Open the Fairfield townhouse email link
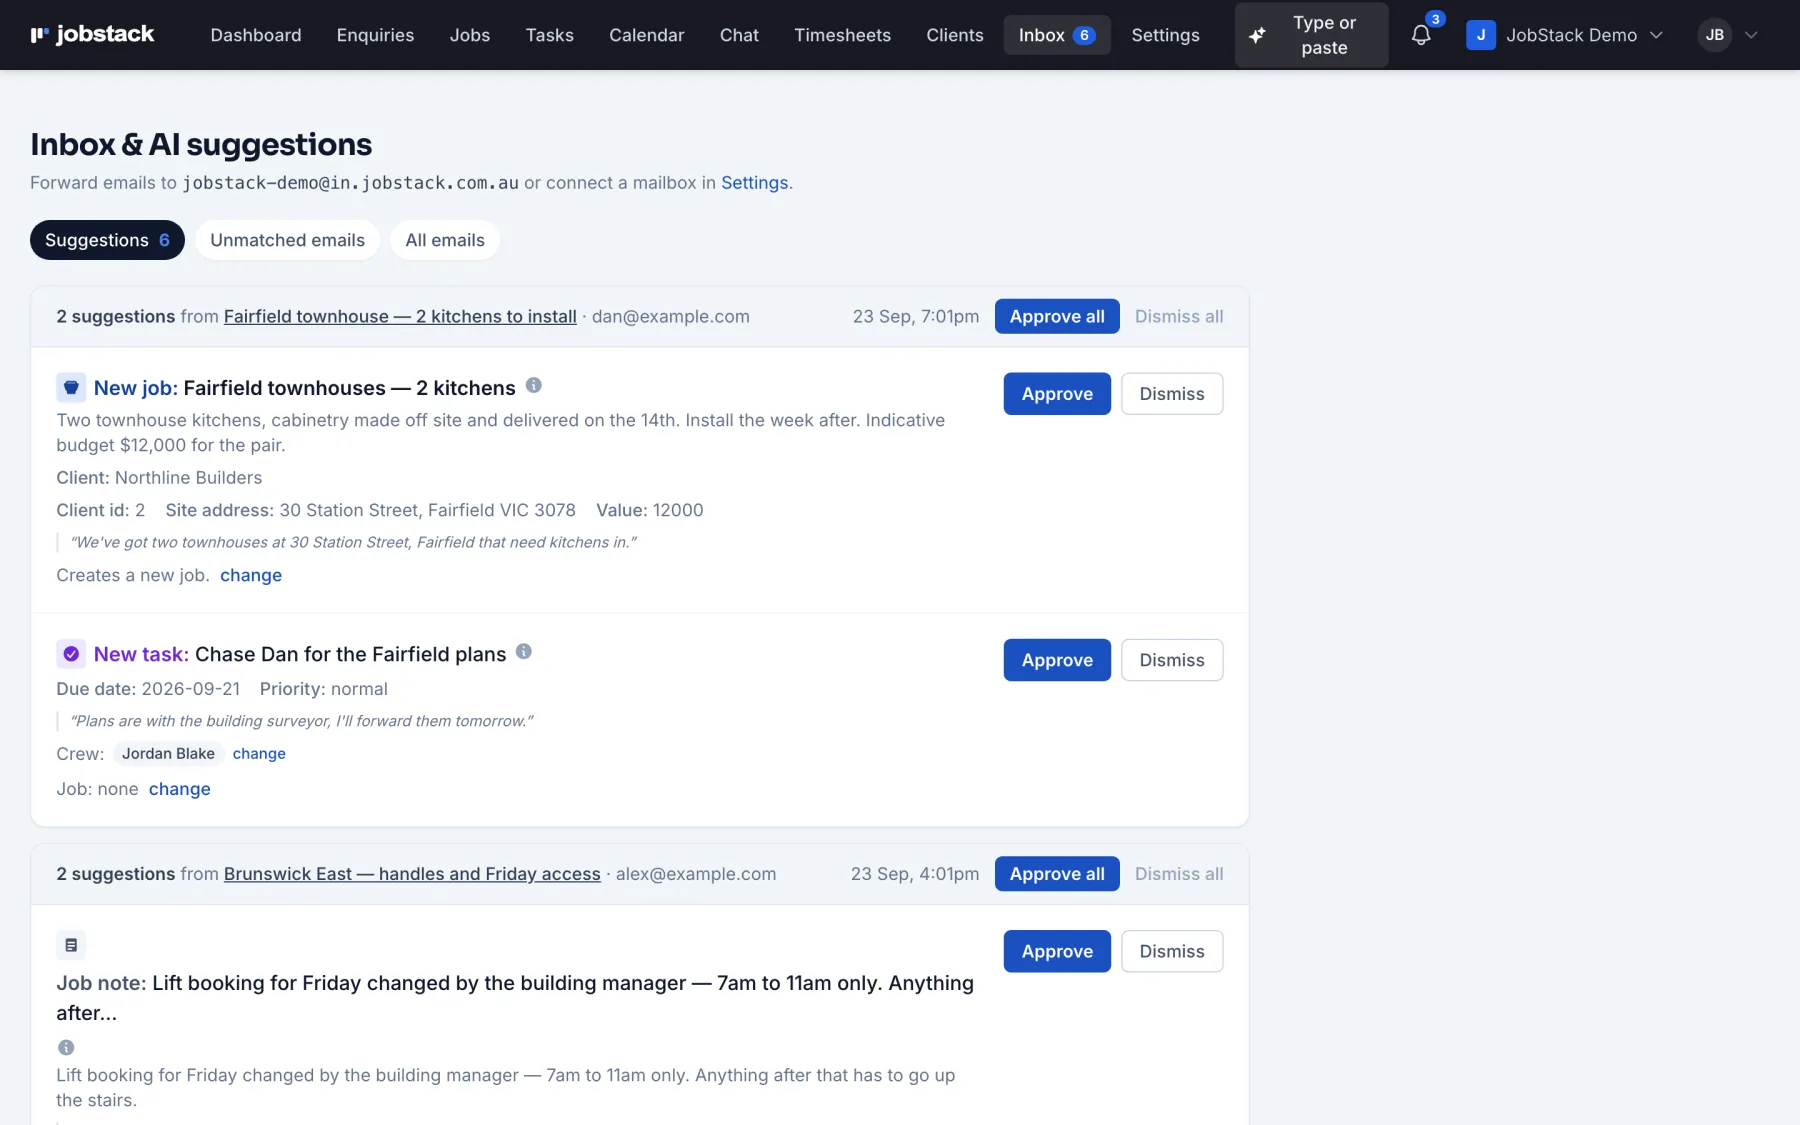Viewport: 1800px width, 1125px height. pyautogui.click(x=400, y=316)
